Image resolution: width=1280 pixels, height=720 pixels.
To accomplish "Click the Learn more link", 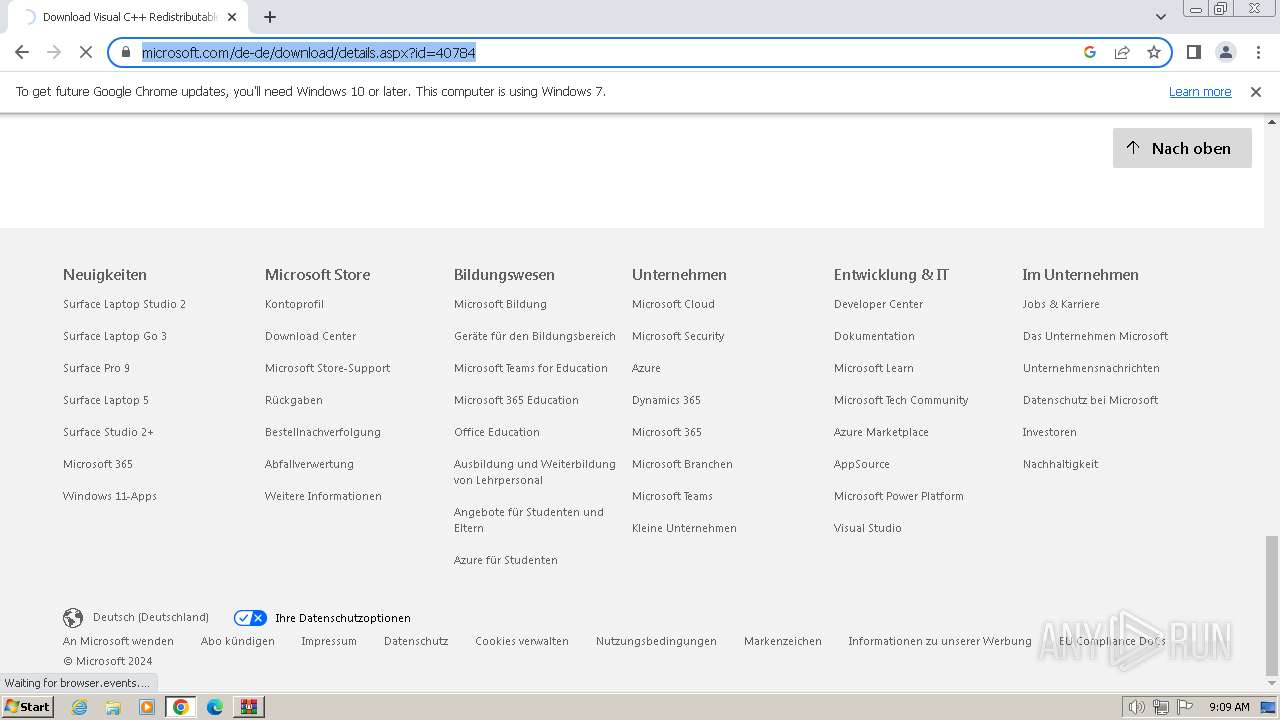I will 1200,92.
